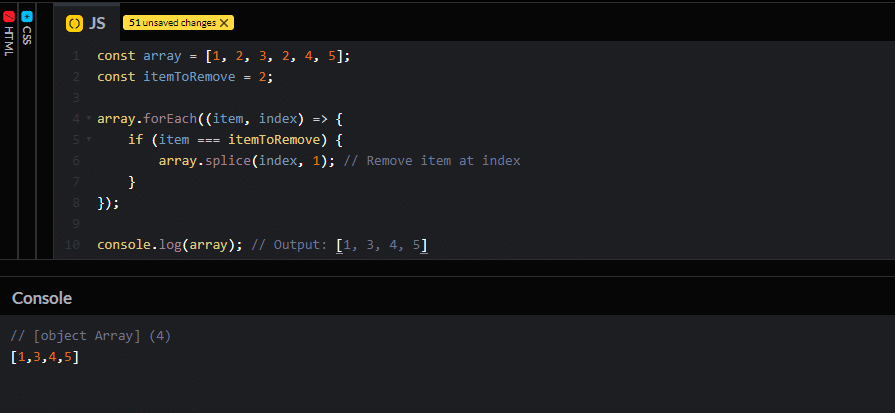
Task: Click the object Array console comment line
Action: coord(90,336)
